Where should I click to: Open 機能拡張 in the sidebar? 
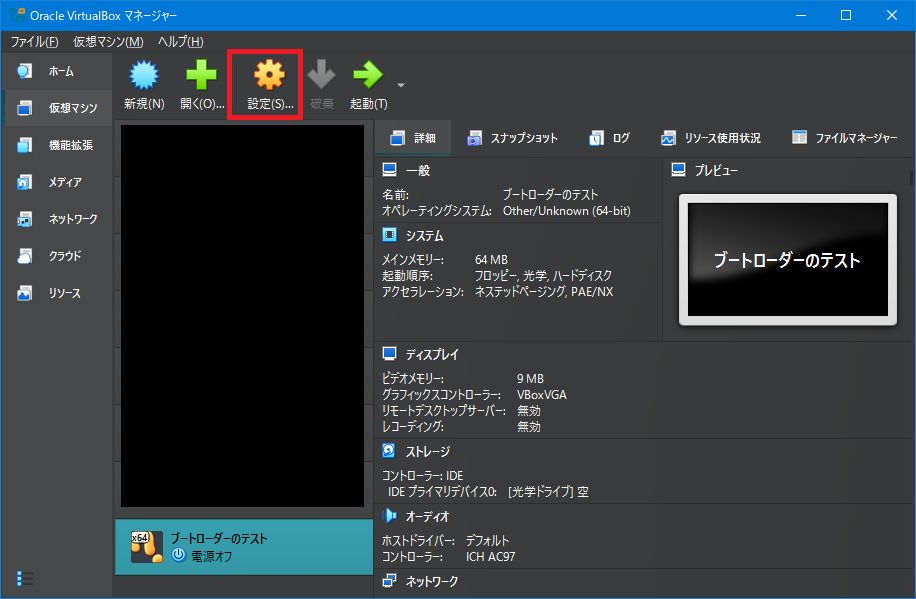56,145
